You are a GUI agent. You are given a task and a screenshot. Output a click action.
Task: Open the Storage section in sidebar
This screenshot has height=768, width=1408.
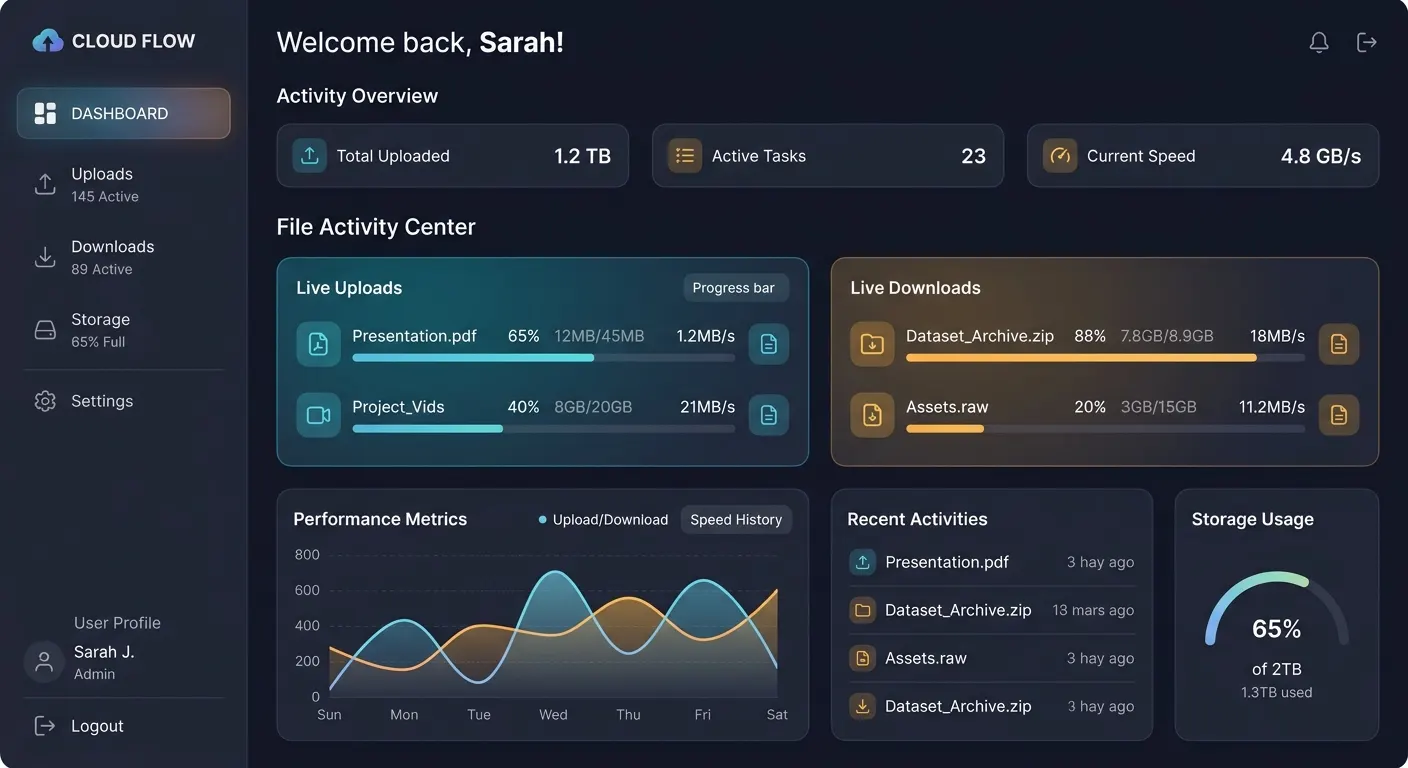point(124,330)
